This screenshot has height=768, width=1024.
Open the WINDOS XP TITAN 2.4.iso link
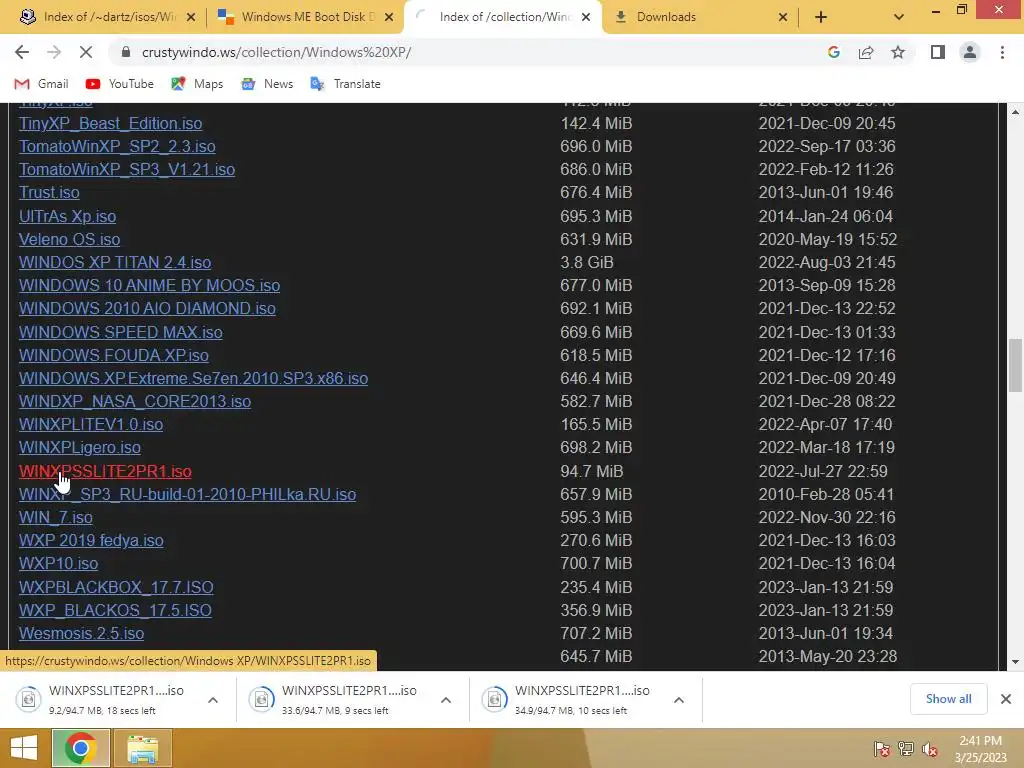115,263
